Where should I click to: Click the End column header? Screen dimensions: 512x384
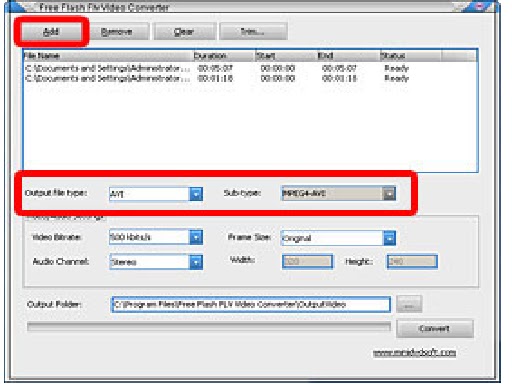pyautogui.click(x=349, y=56)
